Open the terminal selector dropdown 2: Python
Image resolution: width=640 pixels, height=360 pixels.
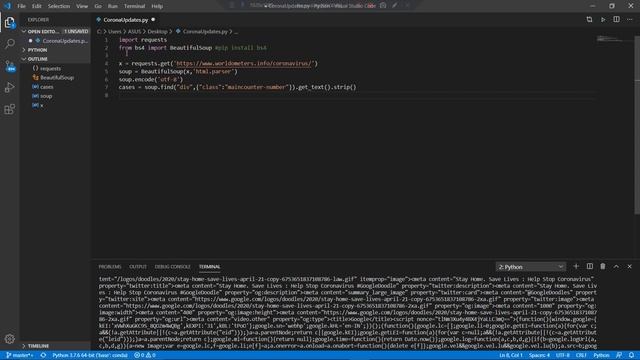point(531,267)
